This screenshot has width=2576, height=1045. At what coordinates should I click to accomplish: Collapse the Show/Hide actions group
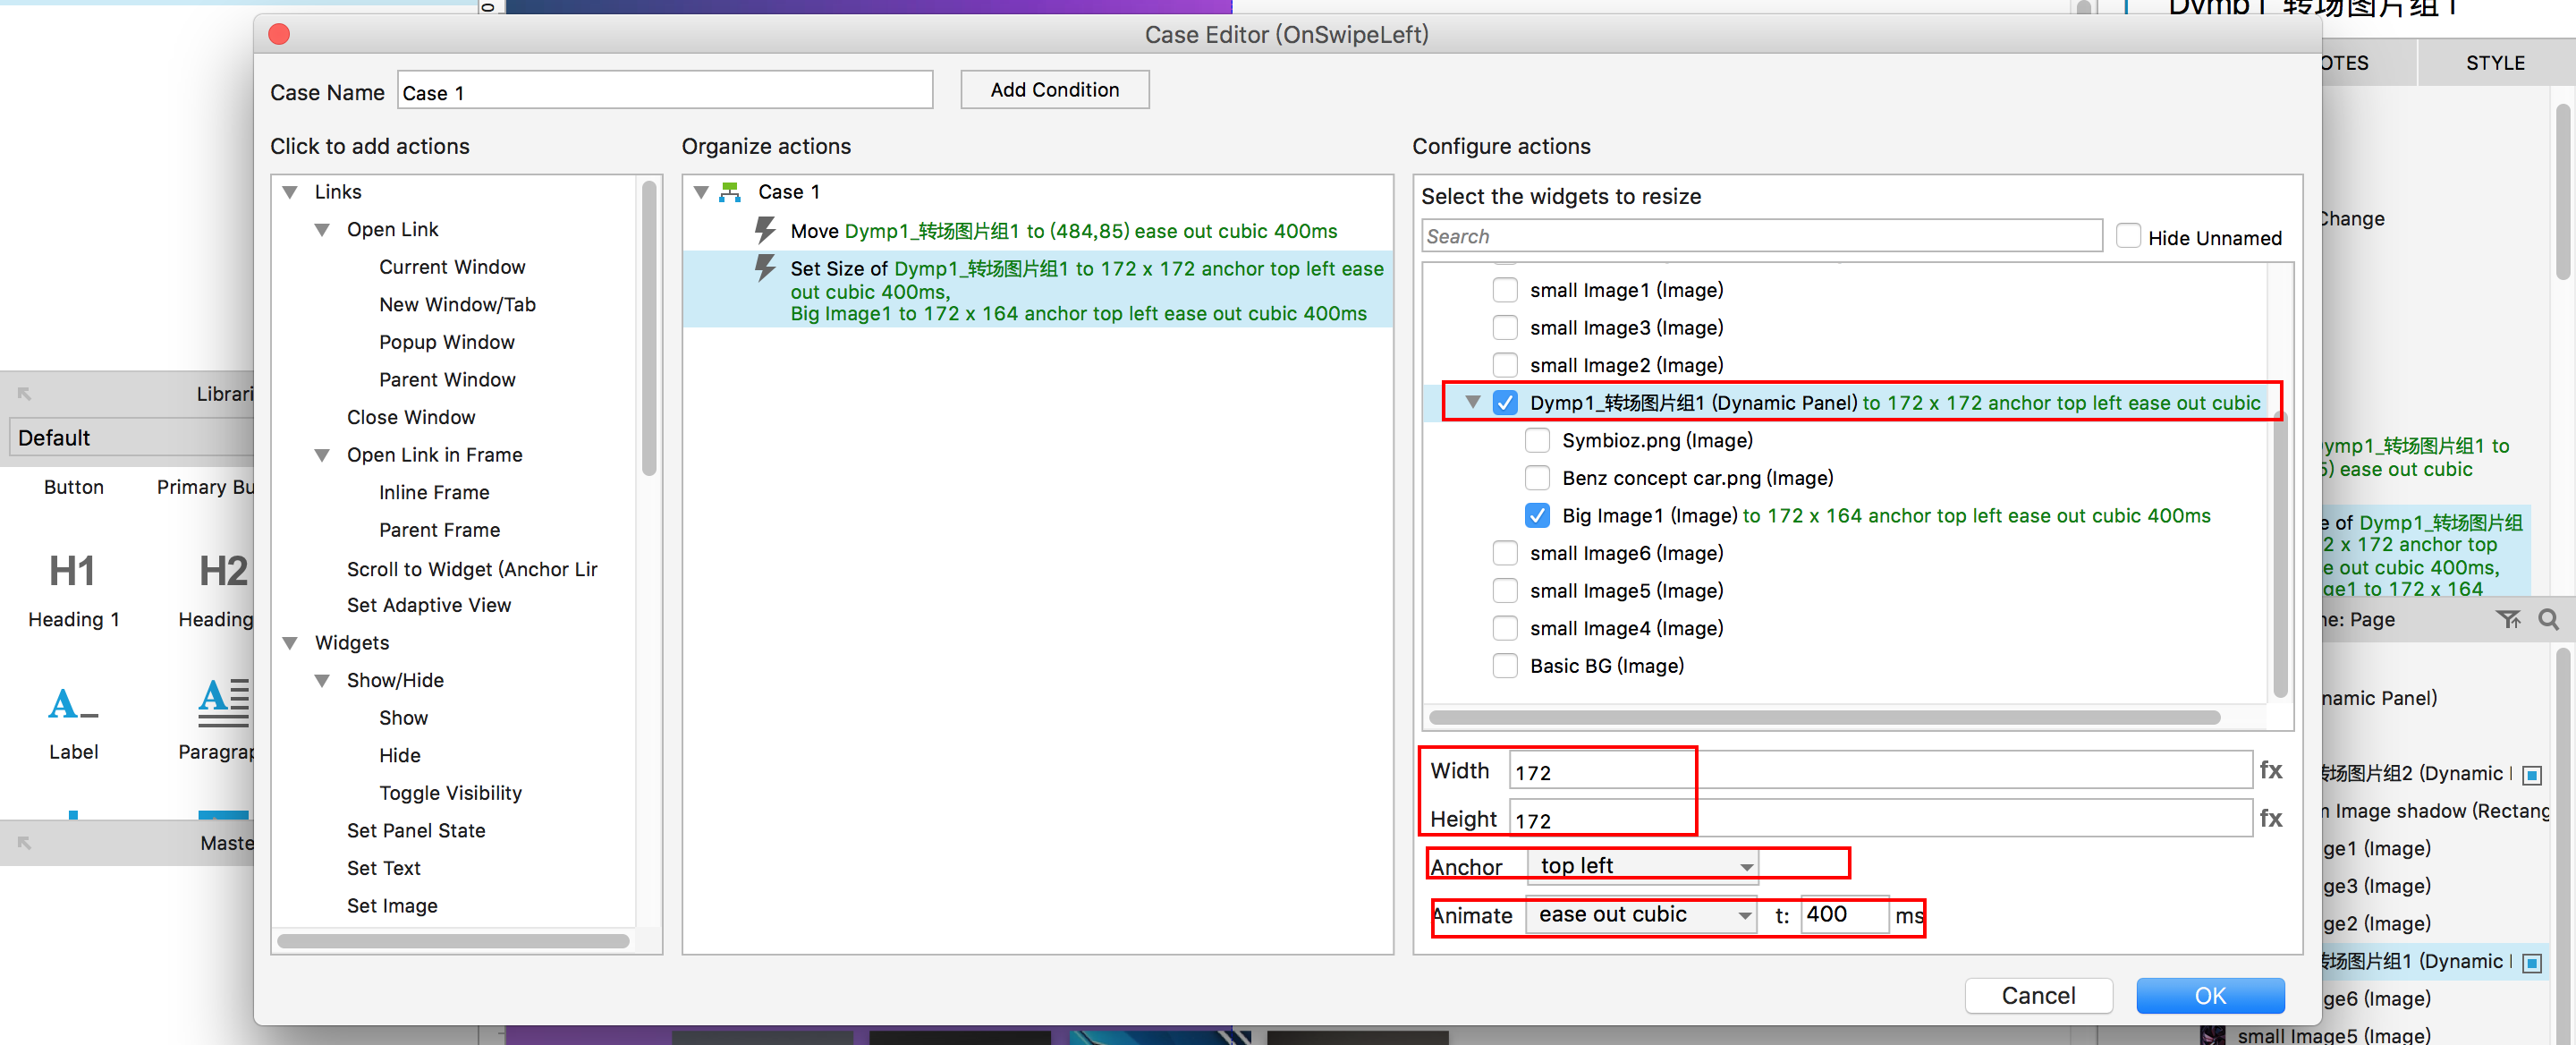pyautogui.click(x=322, y=681)
